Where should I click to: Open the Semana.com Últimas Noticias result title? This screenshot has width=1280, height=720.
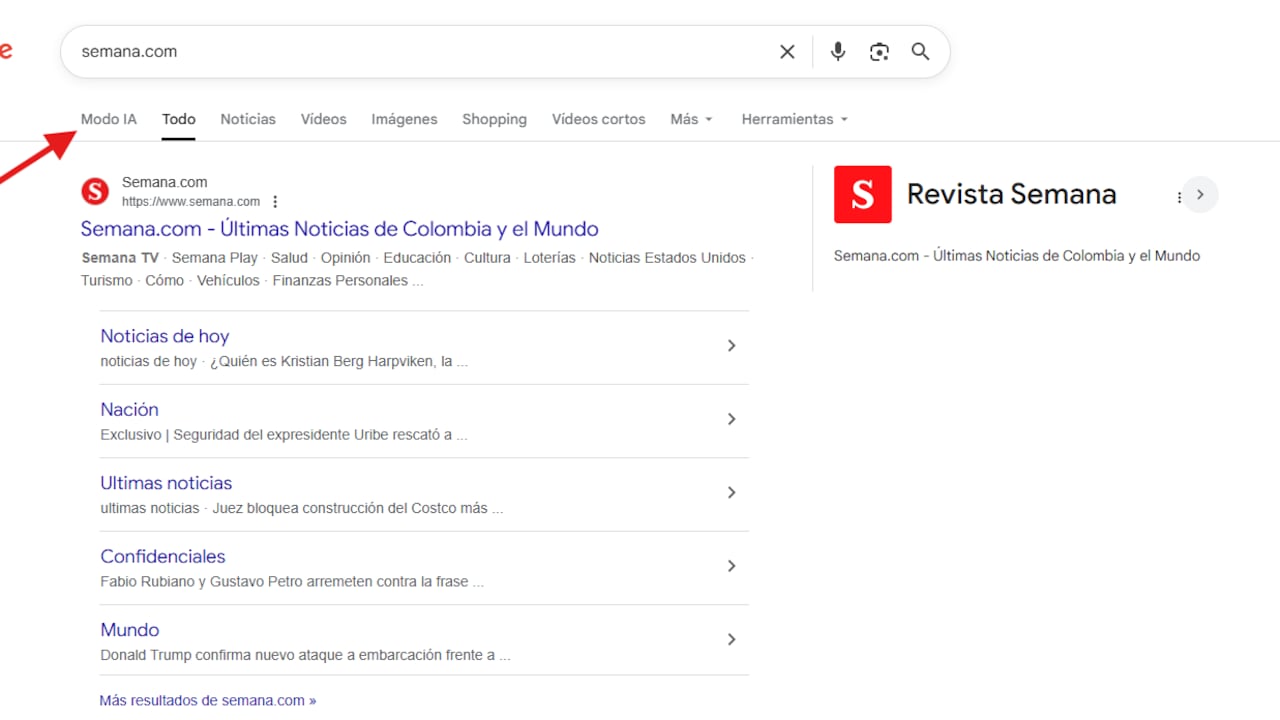[x=339, y=229]
